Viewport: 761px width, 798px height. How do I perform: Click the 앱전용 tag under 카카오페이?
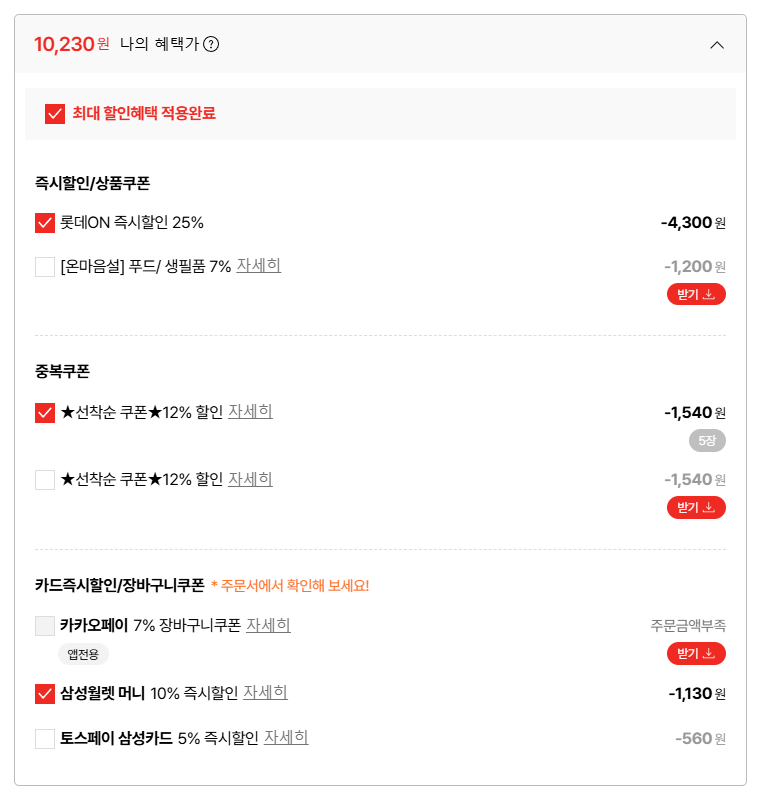click(83, 654)
